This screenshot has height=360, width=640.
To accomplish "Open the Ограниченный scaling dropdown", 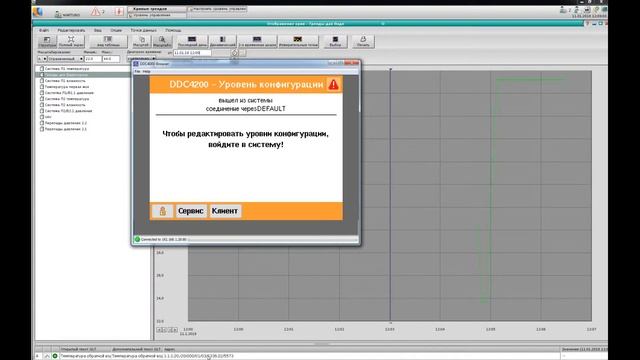I will pos(66,59).
